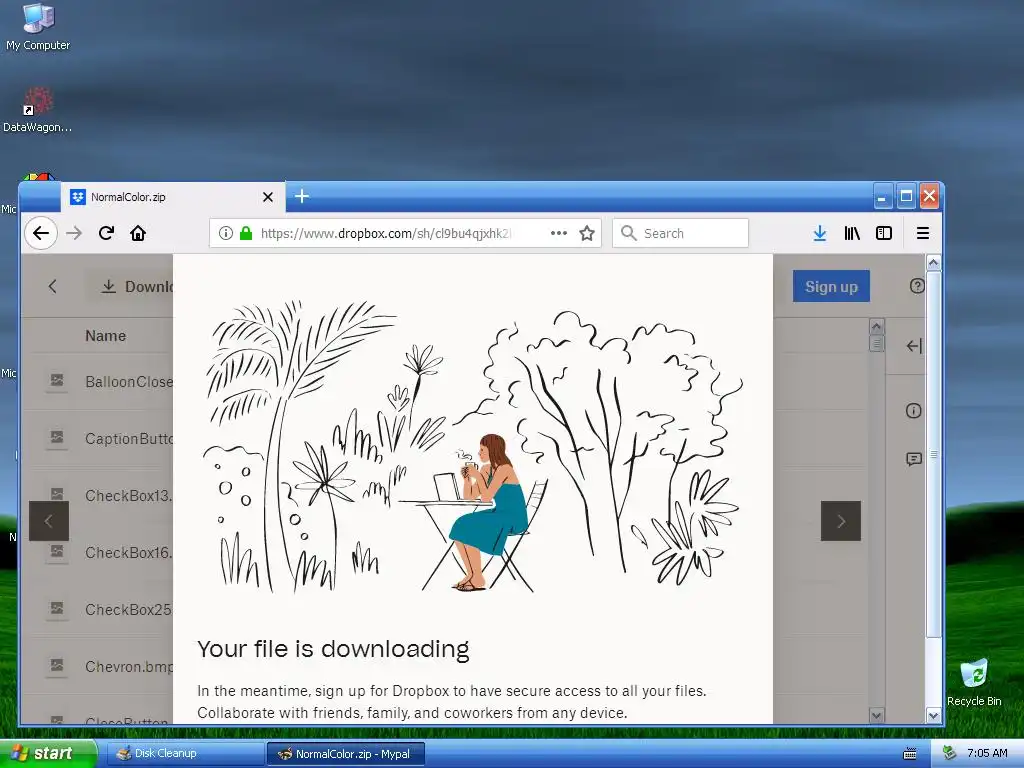This screenshot has height=768, width=1024.
Task: Open the browser home page
Action: (138, 233)
